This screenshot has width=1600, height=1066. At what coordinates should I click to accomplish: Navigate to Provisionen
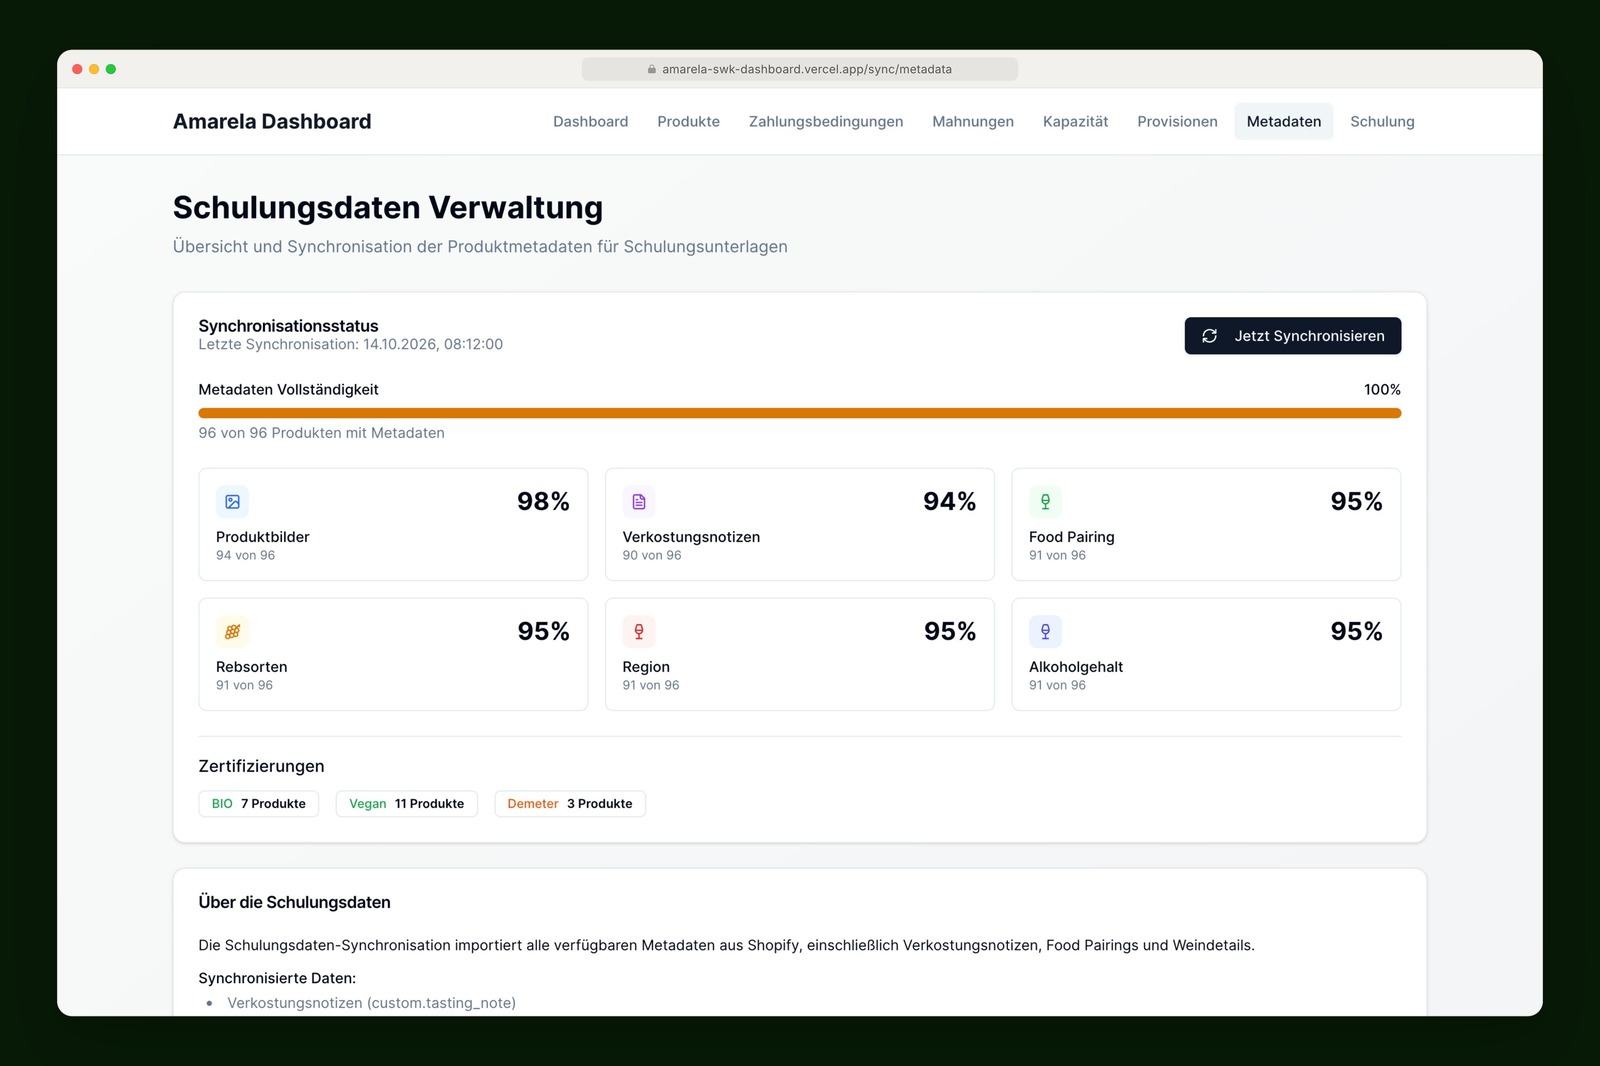pyautogui.click(x=1177, y=121)
